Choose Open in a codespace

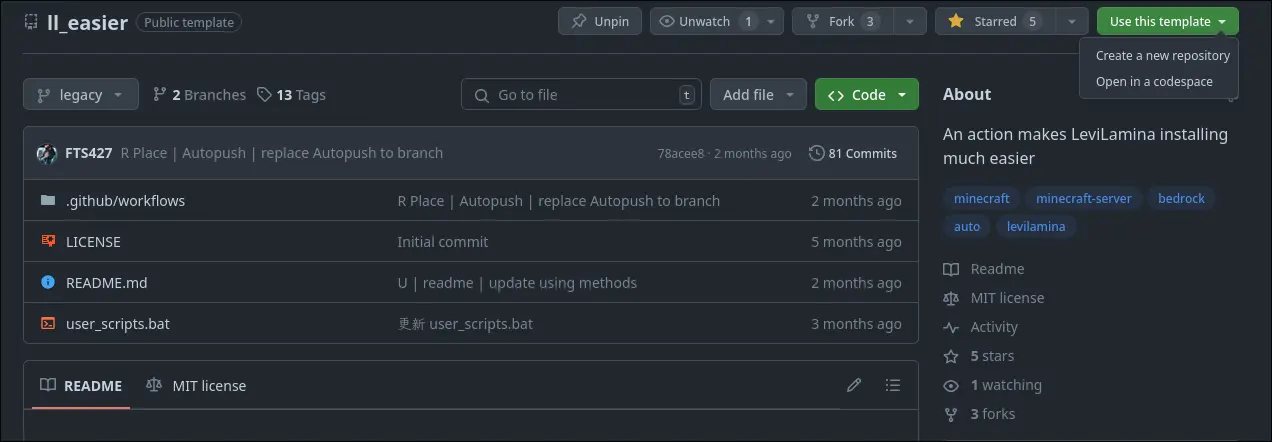tap(1153, 82)
